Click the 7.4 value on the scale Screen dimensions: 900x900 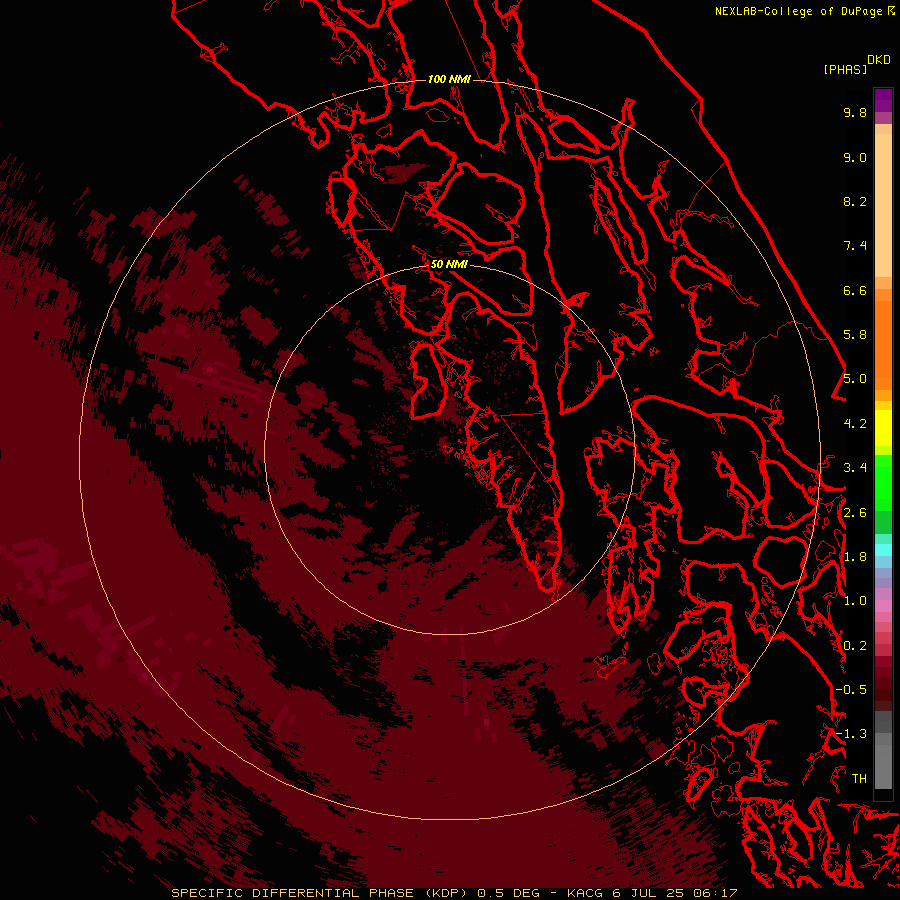[x=855, y=246]
